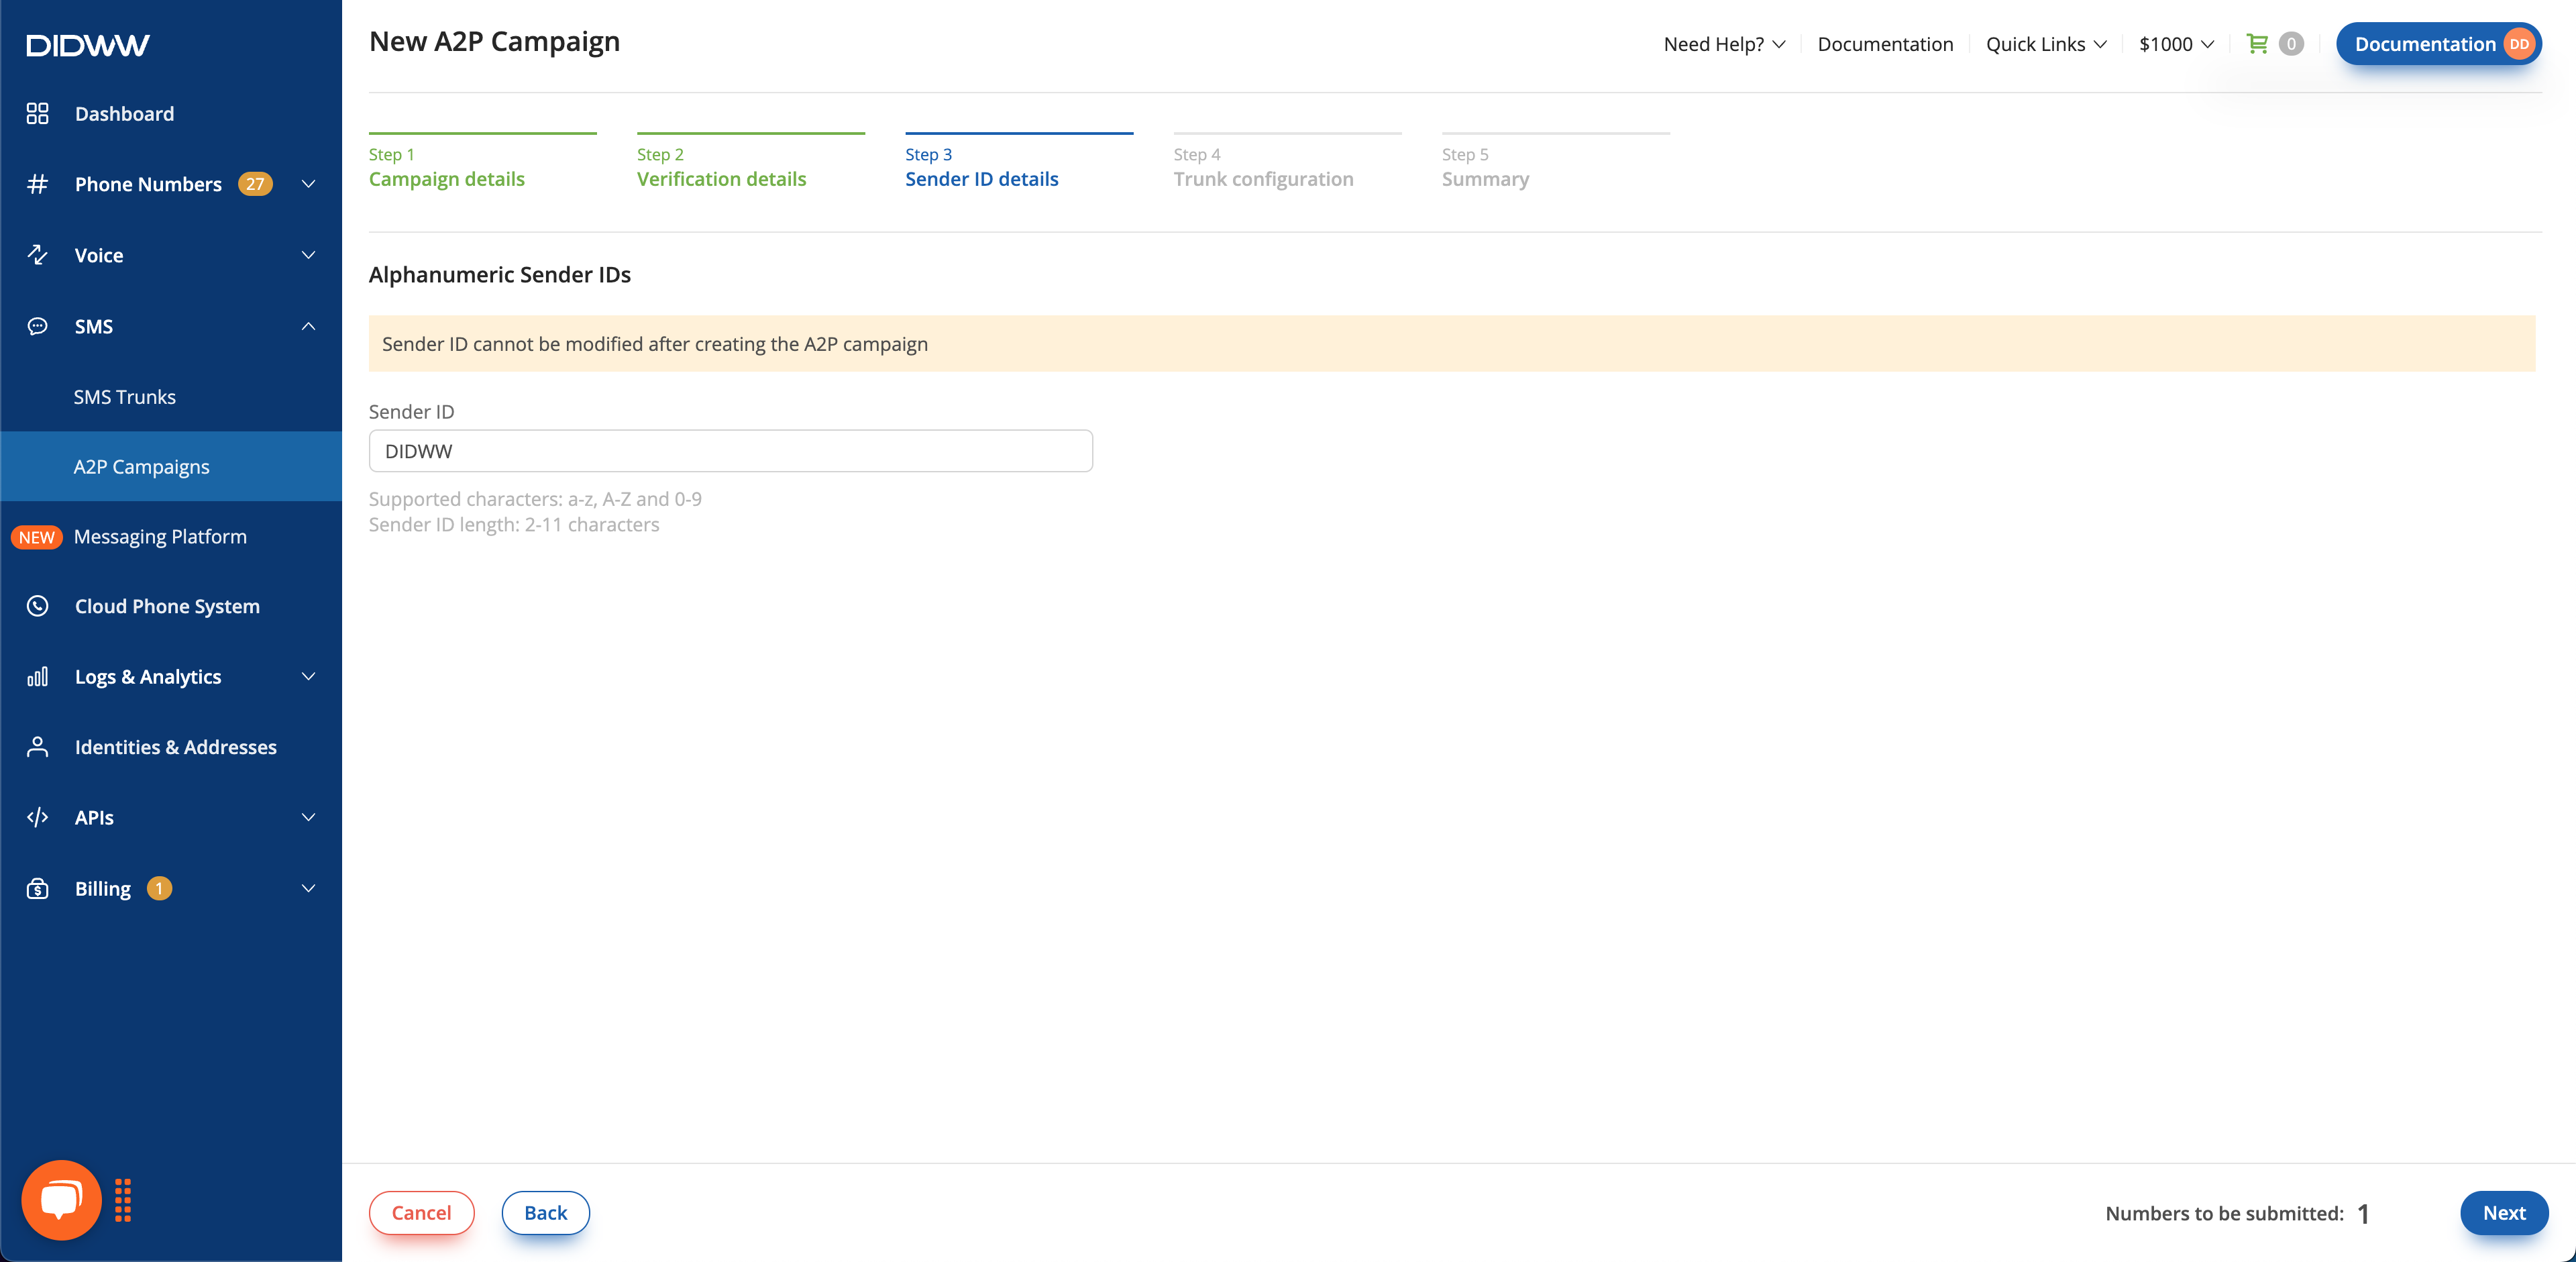
Task: Click the Logs & Analytics chart icon
Action: pos(37,677)
